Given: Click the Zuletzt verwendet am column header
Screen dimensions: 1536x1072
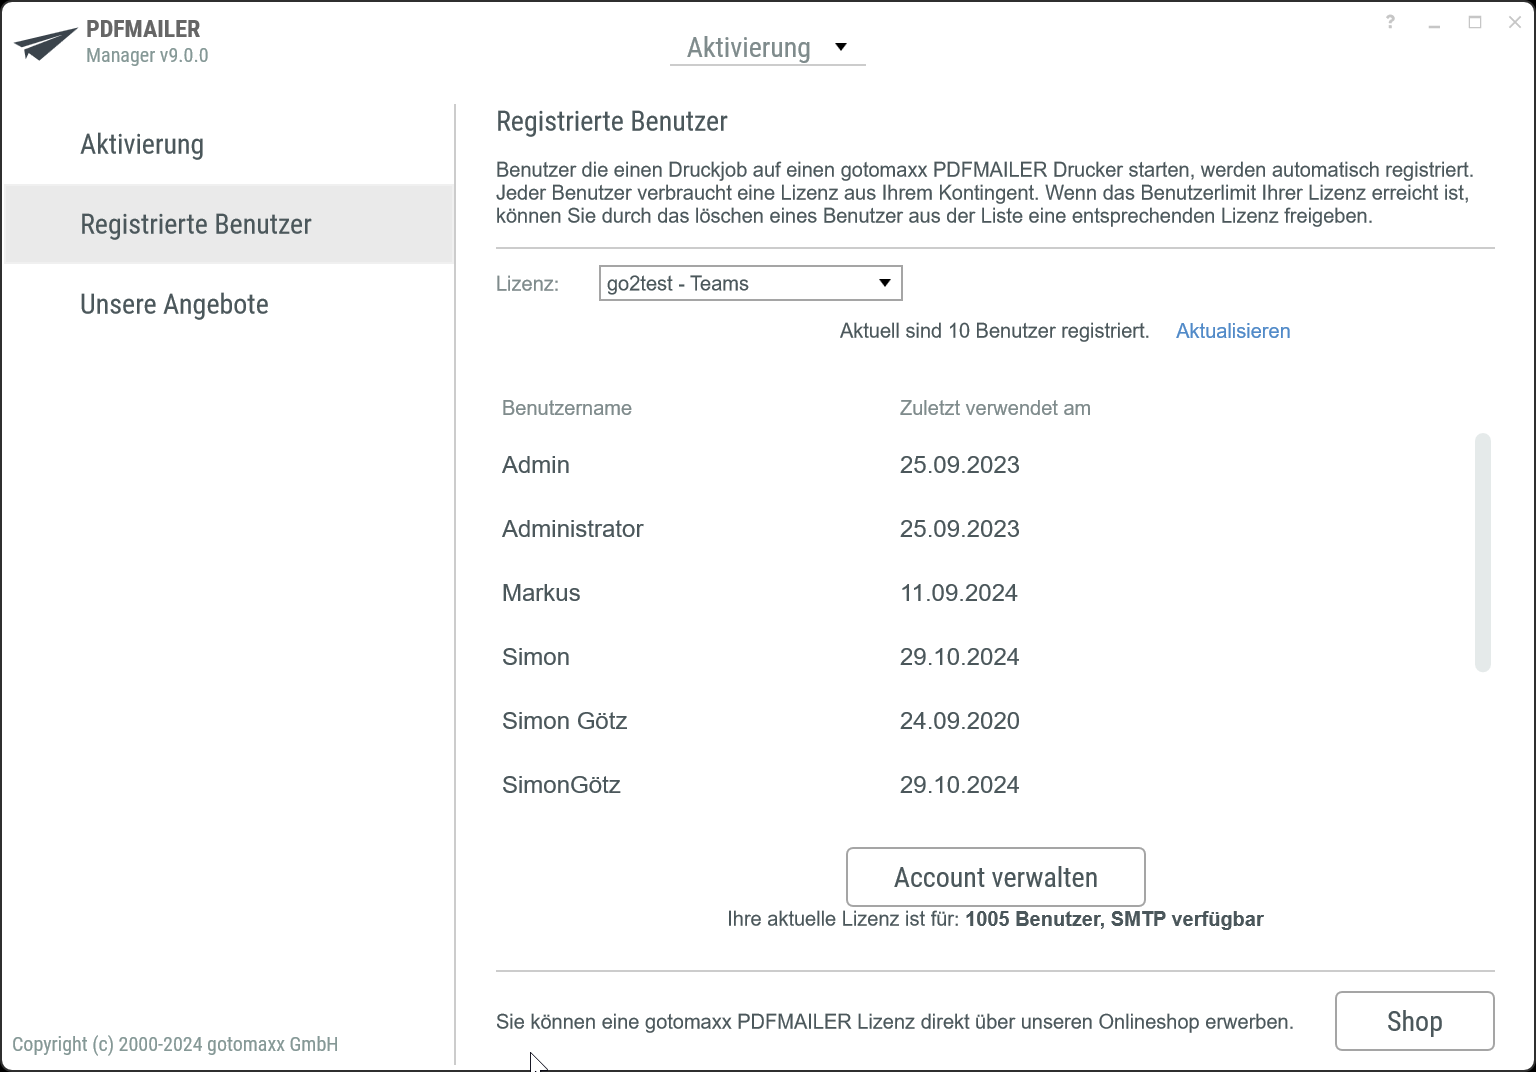Looking at the screenshot, I should pyautogui.click(x=995, y=408).
